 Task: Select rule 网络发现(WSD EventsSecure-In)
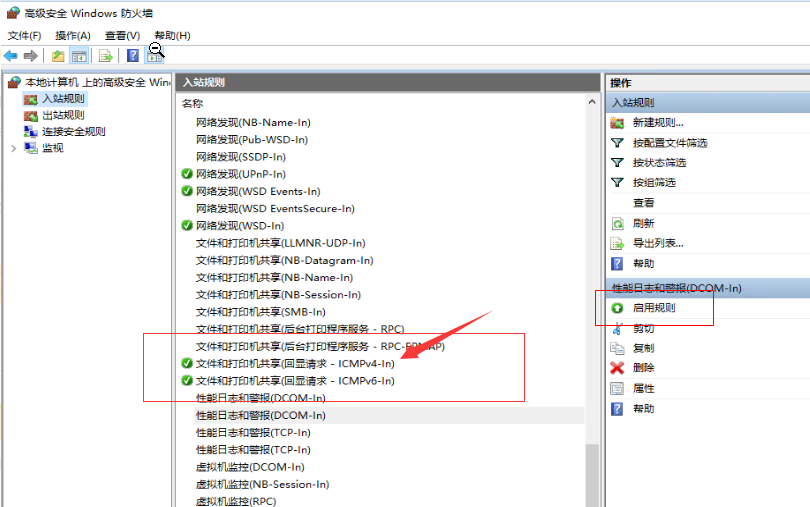[275, 208]
